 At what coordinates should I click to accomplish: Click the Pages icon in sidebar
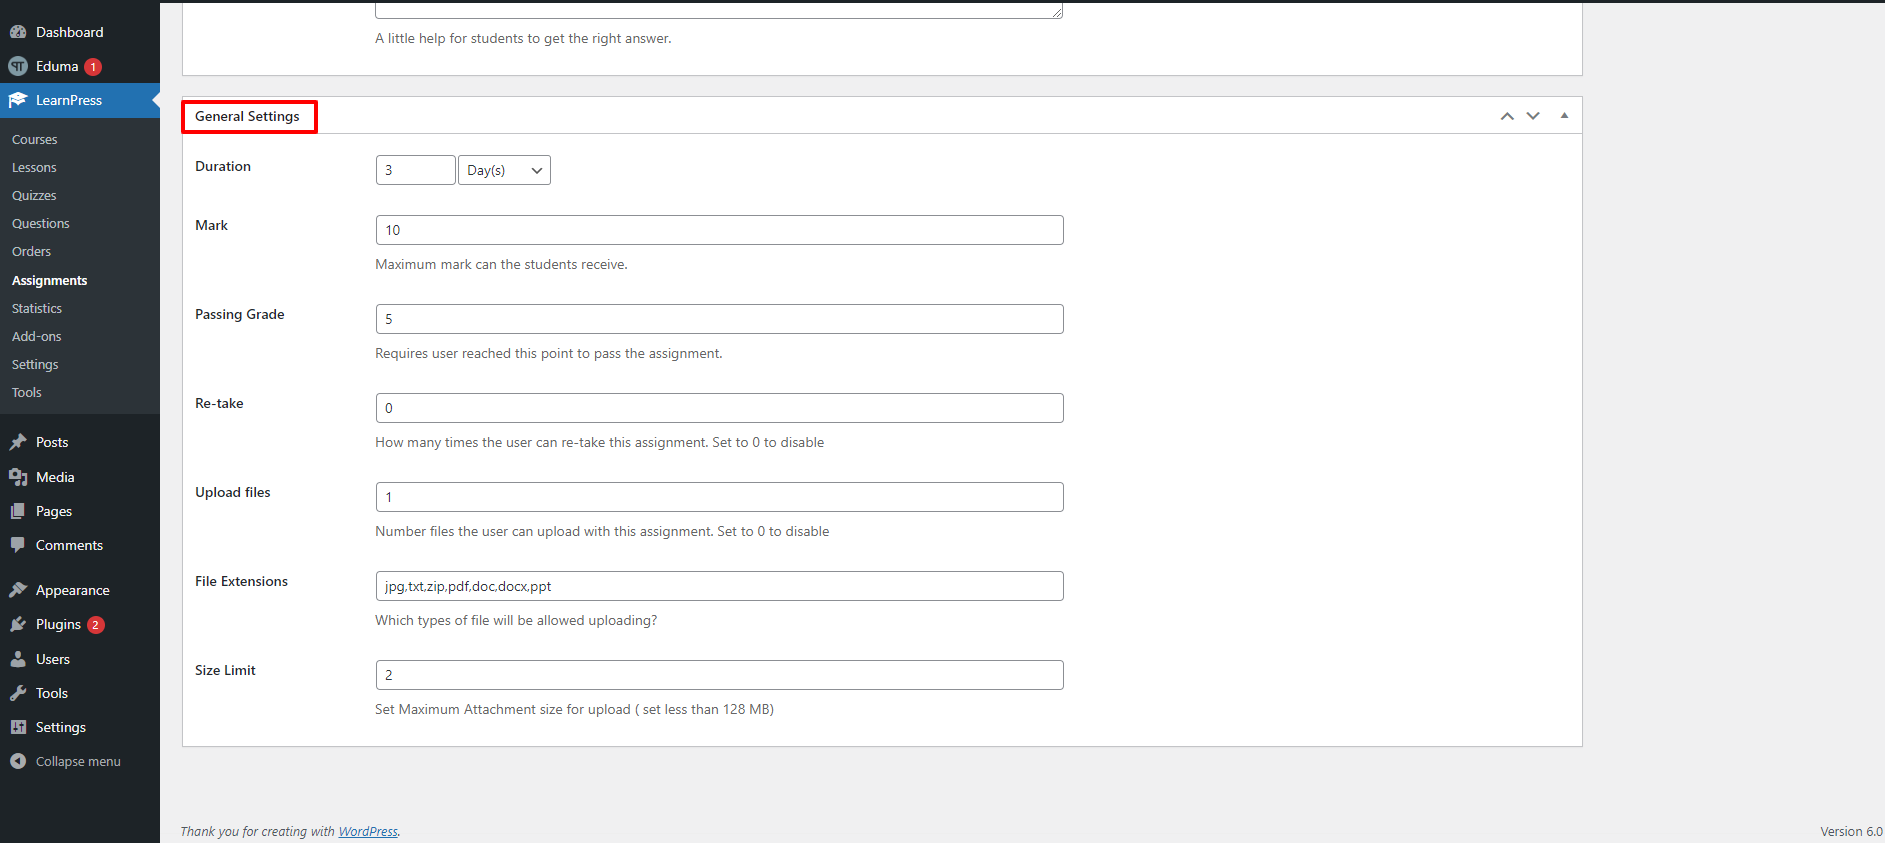point(18,511)
